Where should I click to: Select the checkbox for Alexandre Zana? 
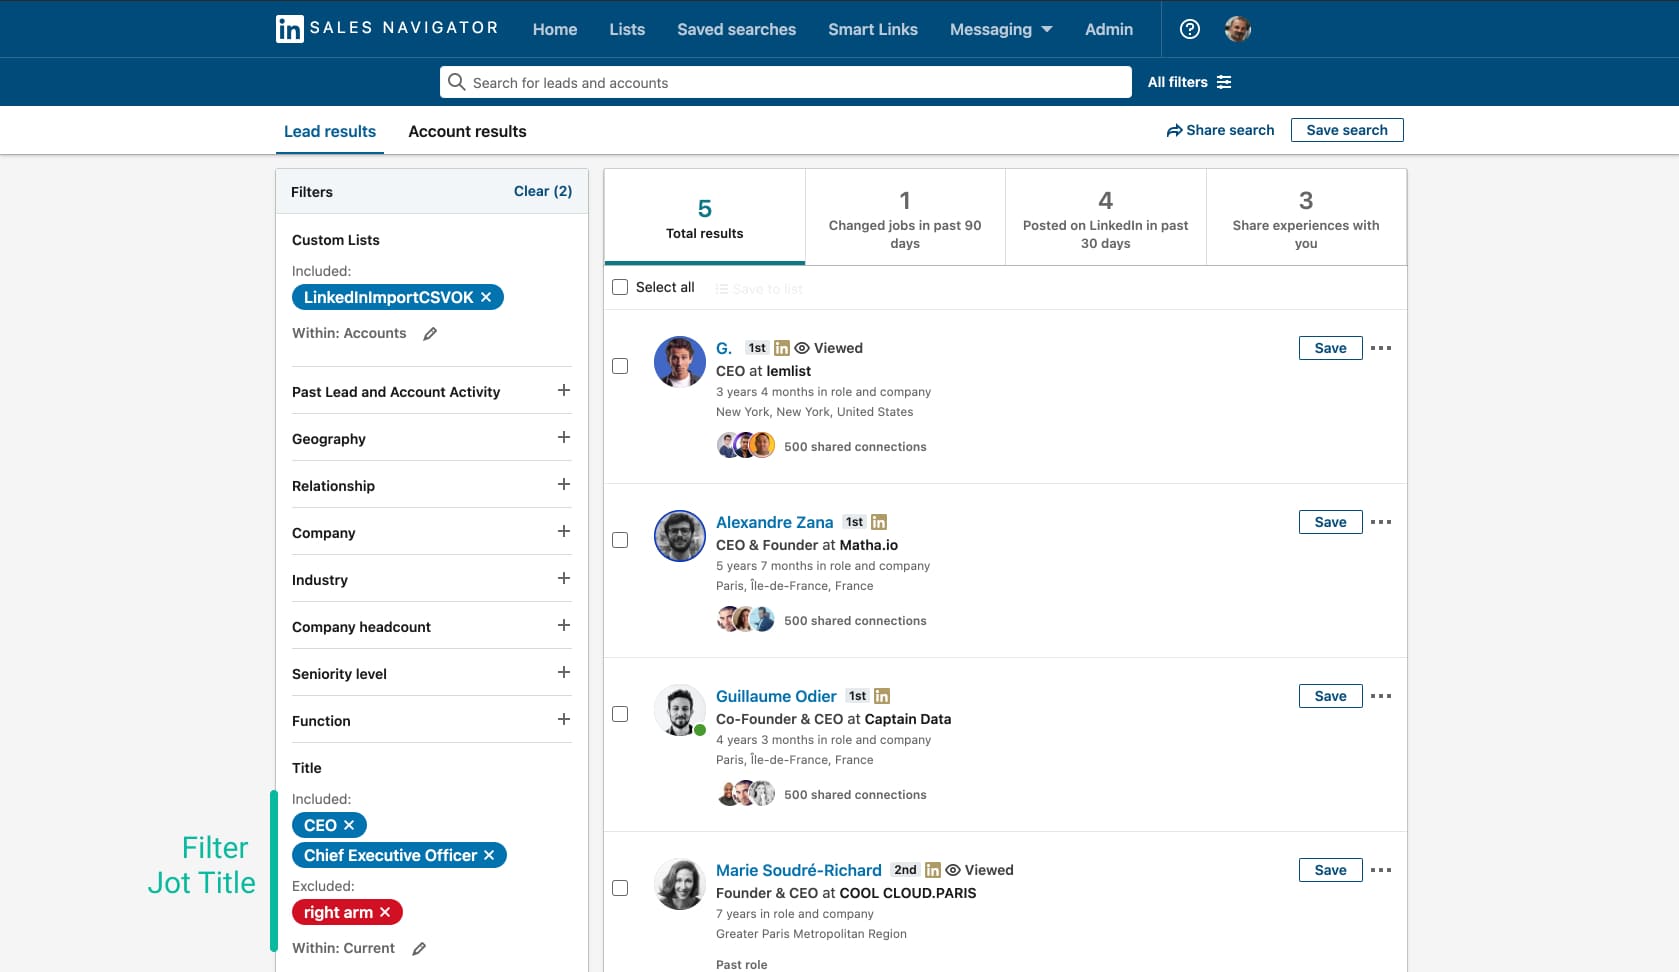[620, 540]
